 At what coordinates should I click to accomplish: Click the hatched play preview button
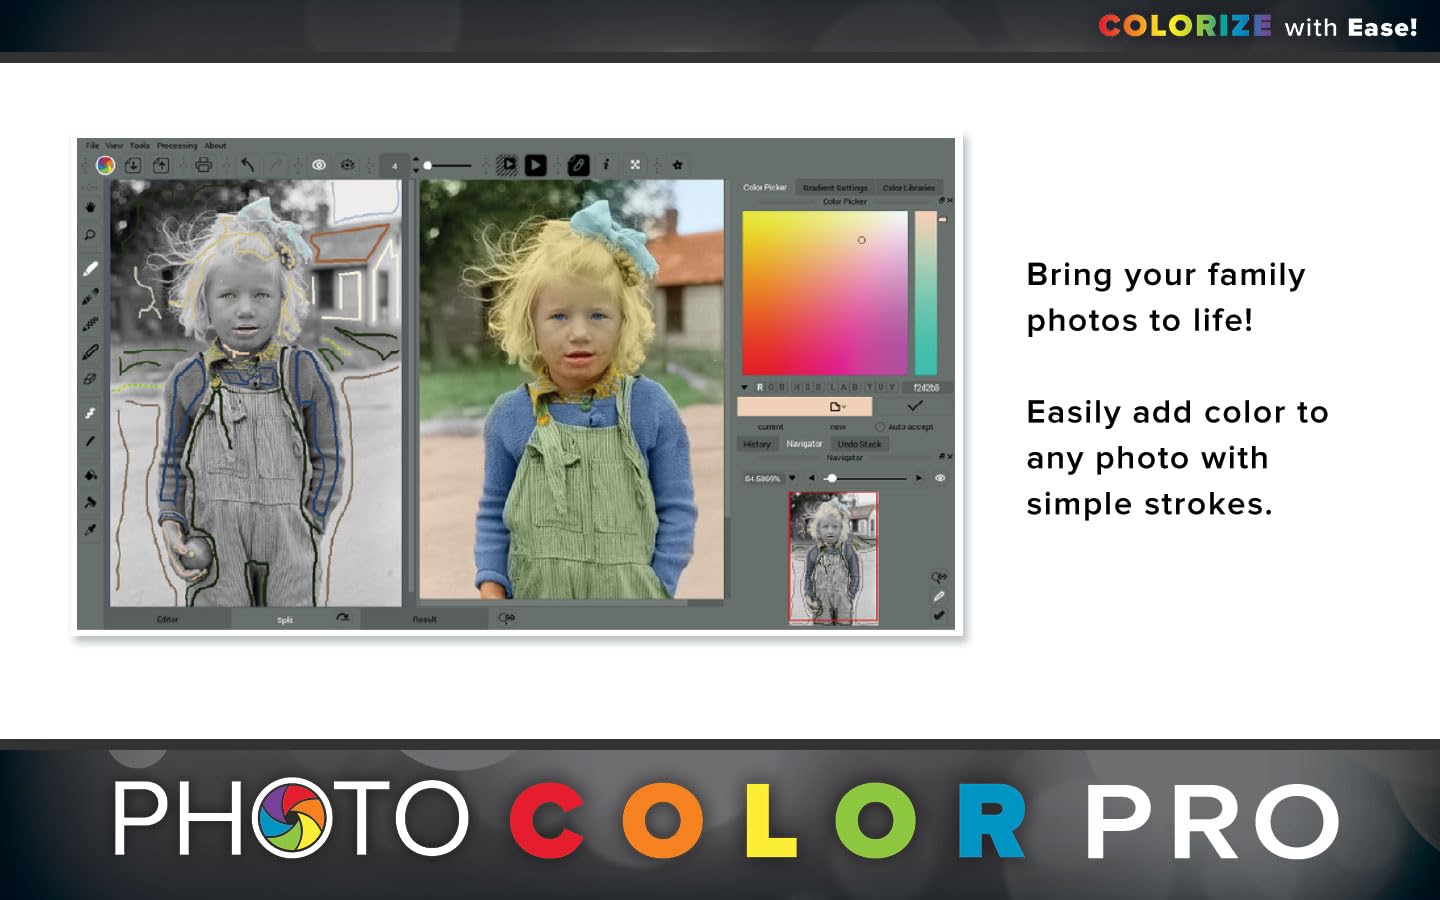click(x=508, y=165)
